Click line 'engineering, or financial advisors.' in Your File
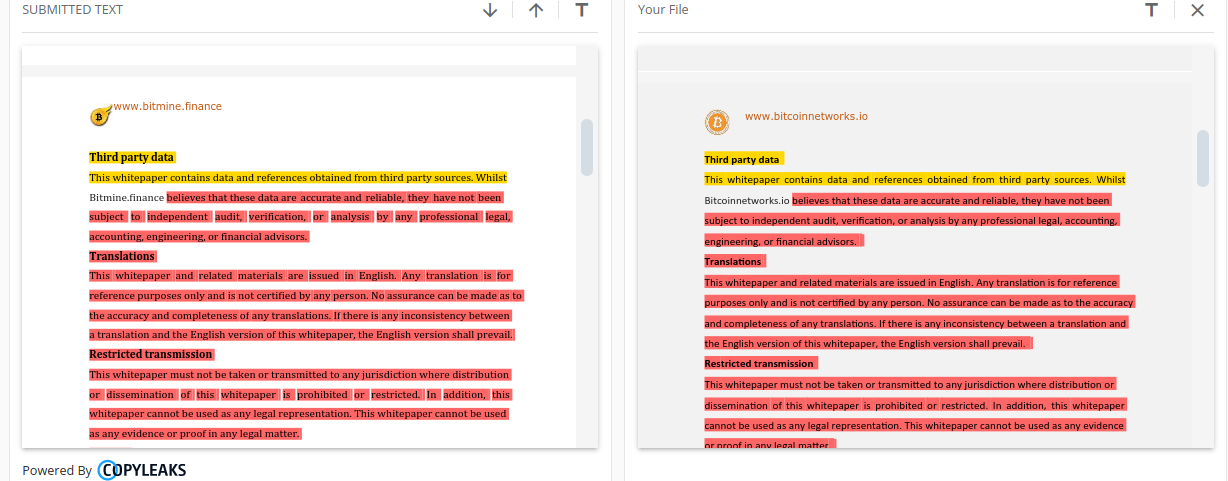This screenshot has width=1228, height=481. point(784,241)
